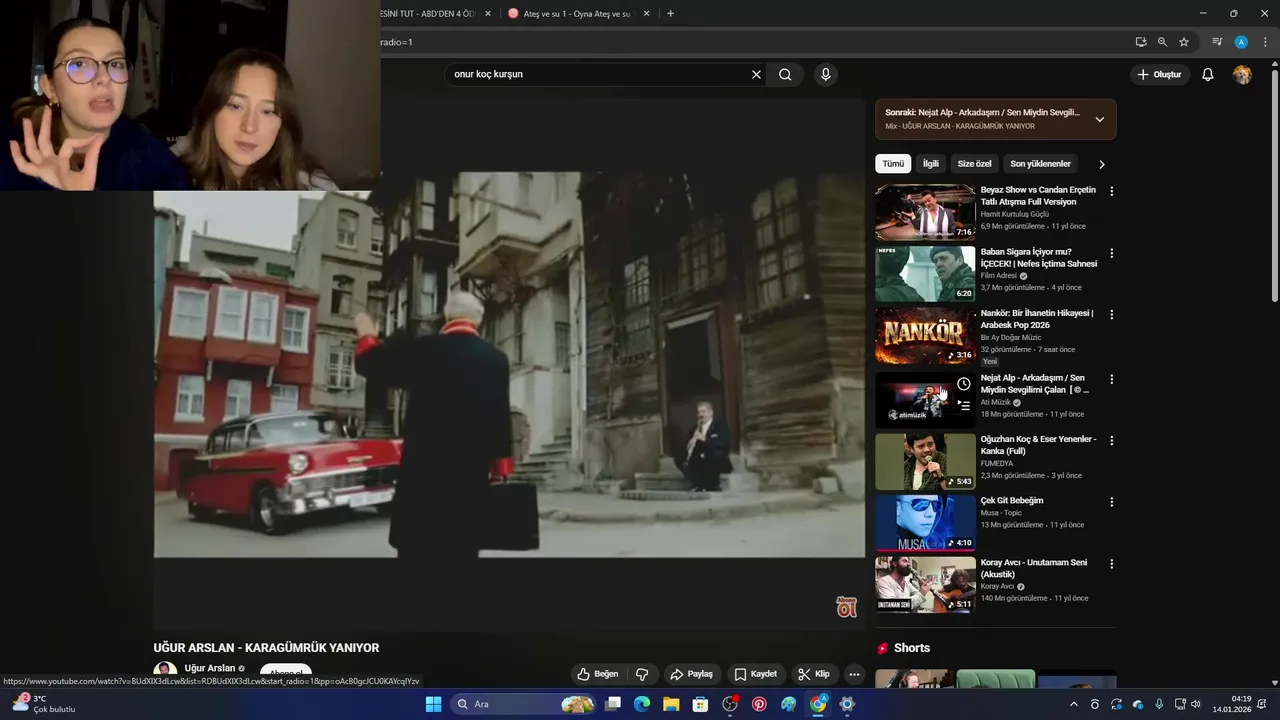The image size is (1280, 720).
Task: Expand the 'Sonraki: Nejat Alp' mix panel
Action: (1100, 119)
